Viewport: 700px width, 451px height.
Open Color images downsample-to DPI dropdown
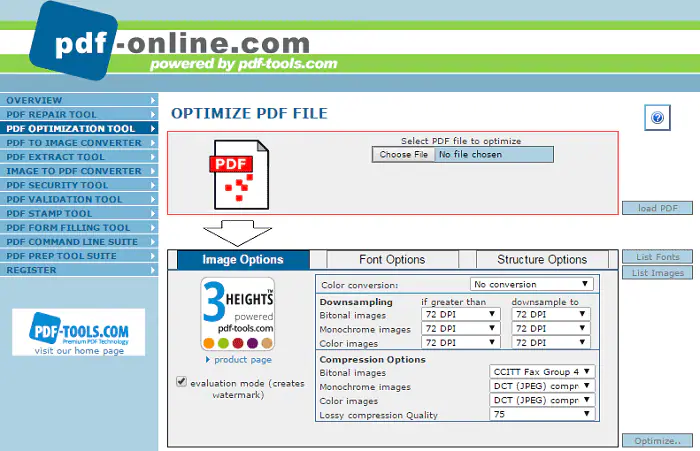(x=551, y=342)
